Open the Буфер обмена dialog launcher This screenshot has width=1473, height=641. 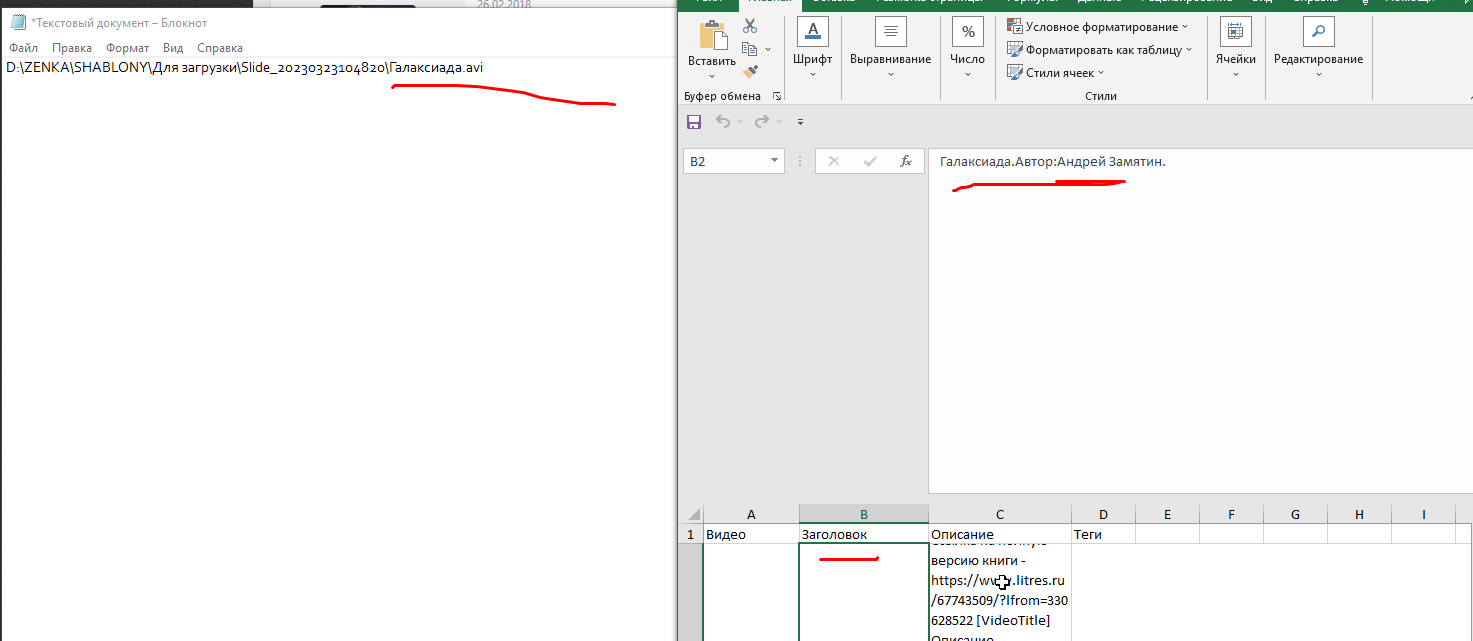(x=776, y=96)
